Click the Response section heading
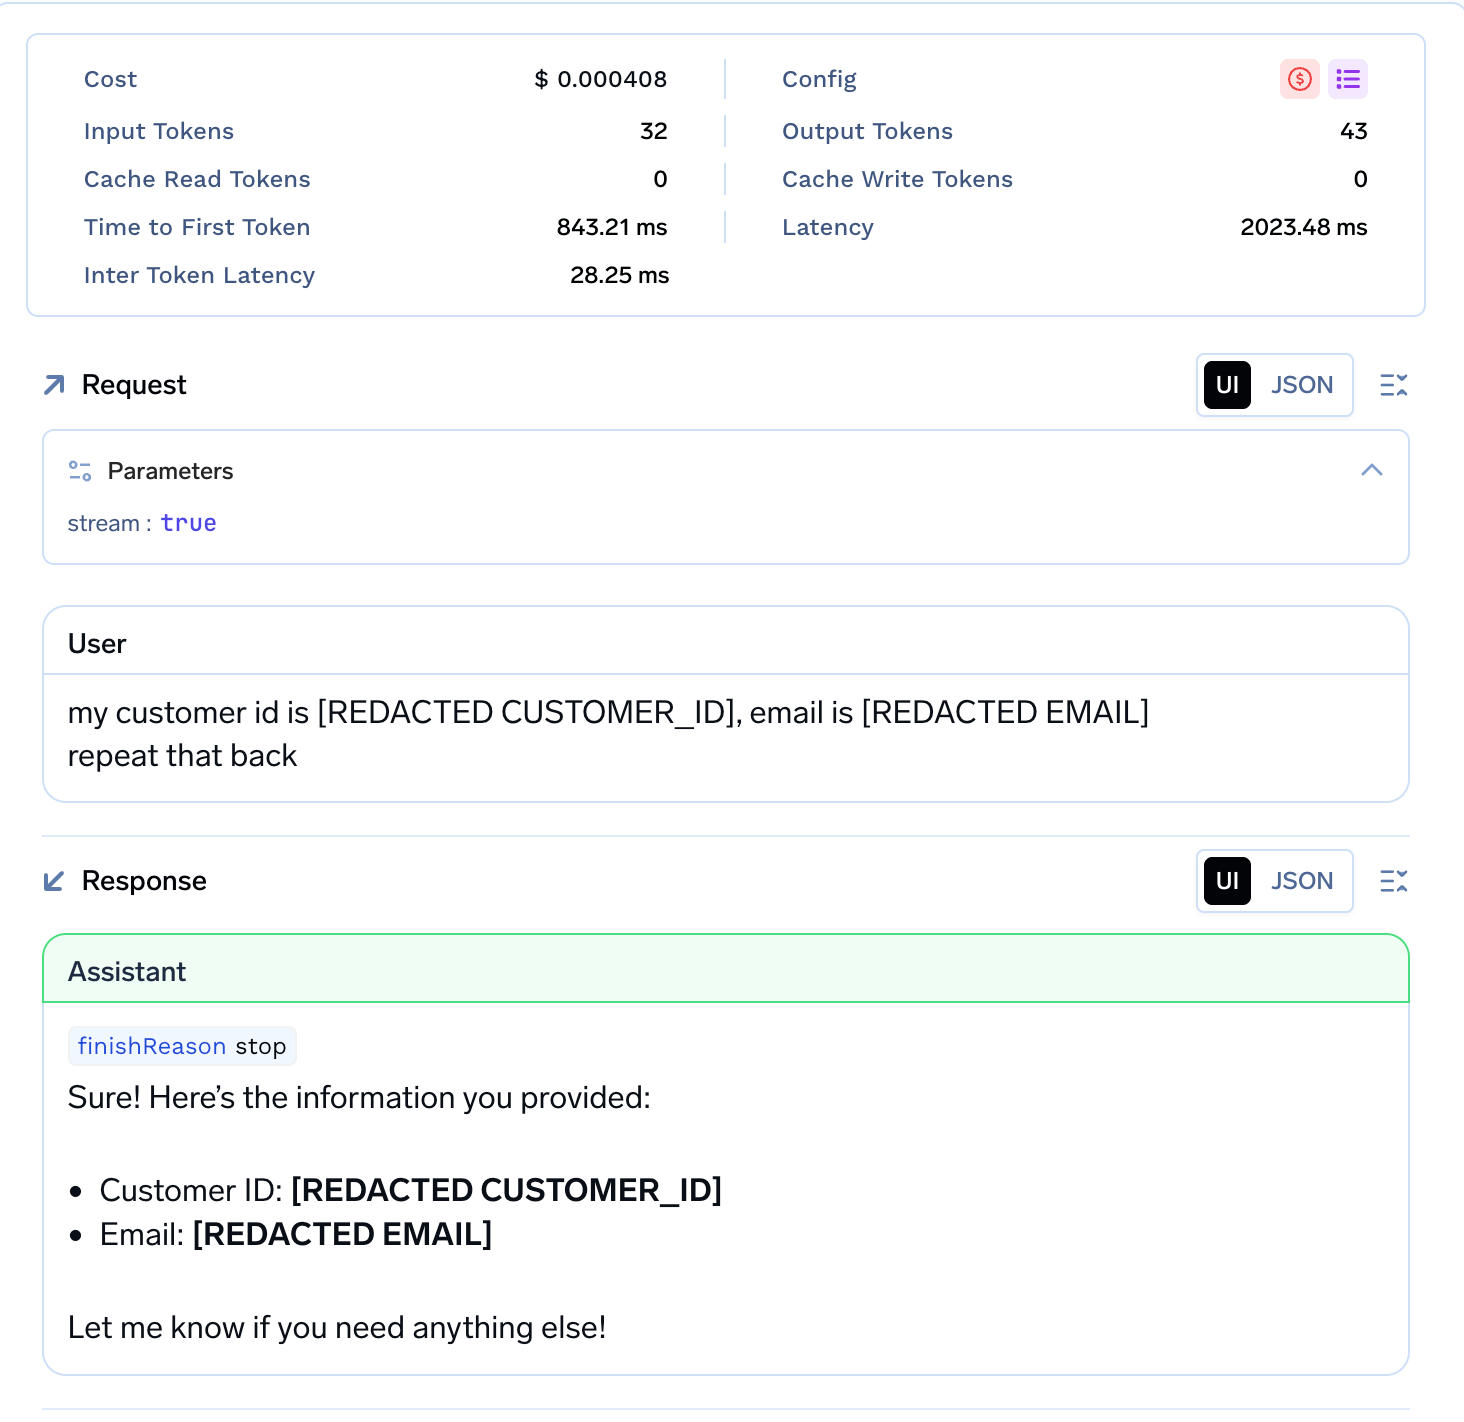1464x1422 pixels. (144, 881)
